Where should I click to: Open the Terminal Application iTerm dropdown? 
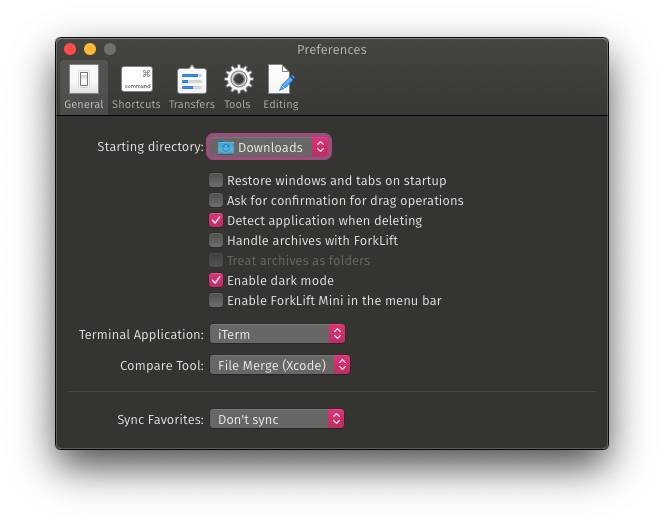coord(277,334)
